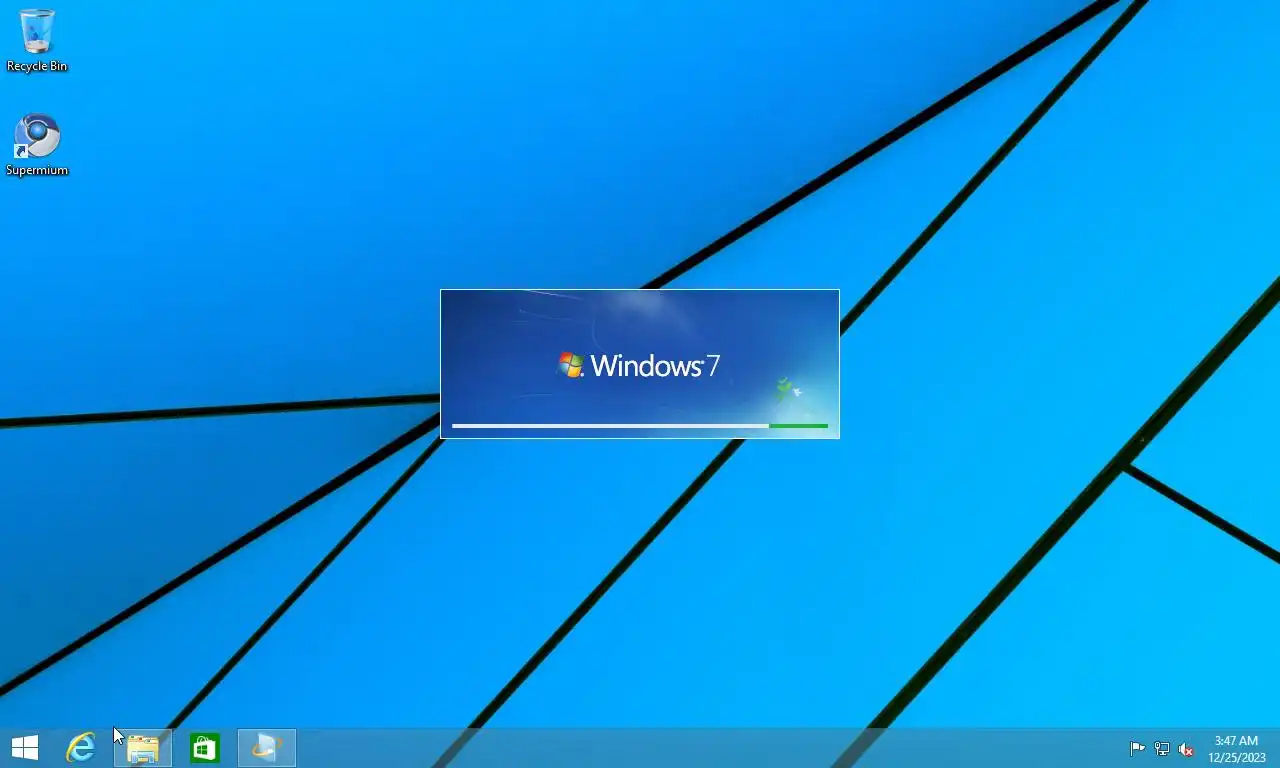The image size is (1280, 768).
Task: Launch Internet Explorer from the taskbar
Action: pos(81,748)
